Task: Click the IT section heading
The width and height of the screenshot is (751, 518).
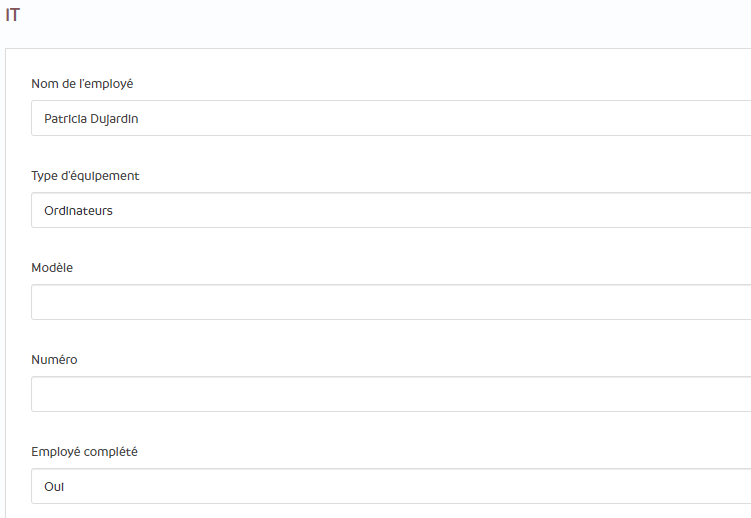Action: pos(13,15)
